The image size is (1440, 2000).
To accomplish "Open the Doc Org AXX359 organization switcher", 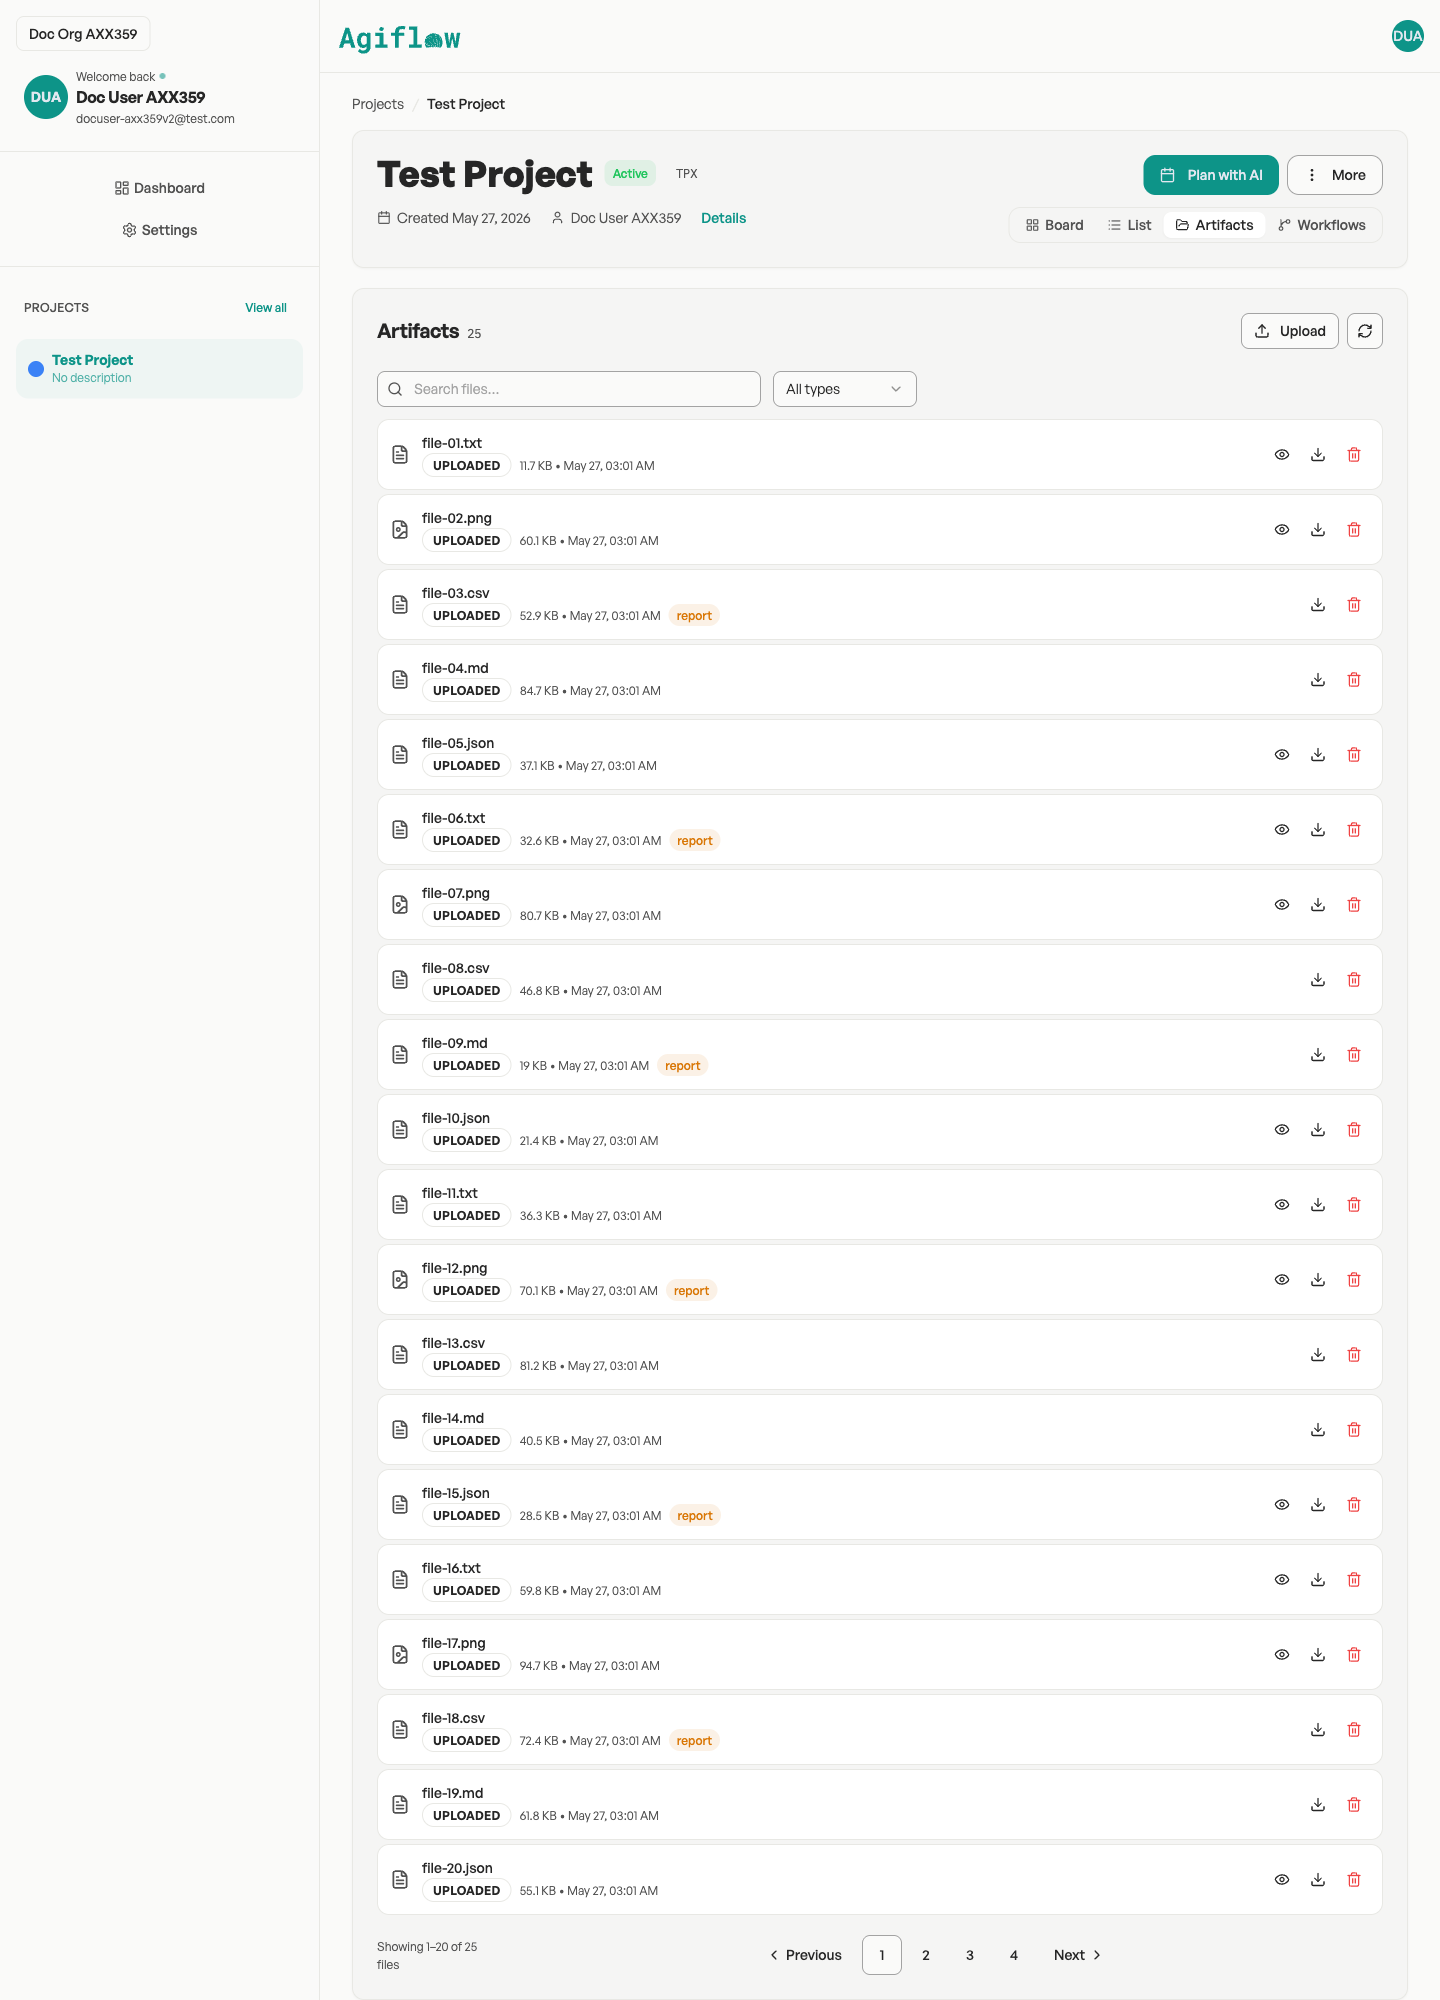I will click(83, 34).
